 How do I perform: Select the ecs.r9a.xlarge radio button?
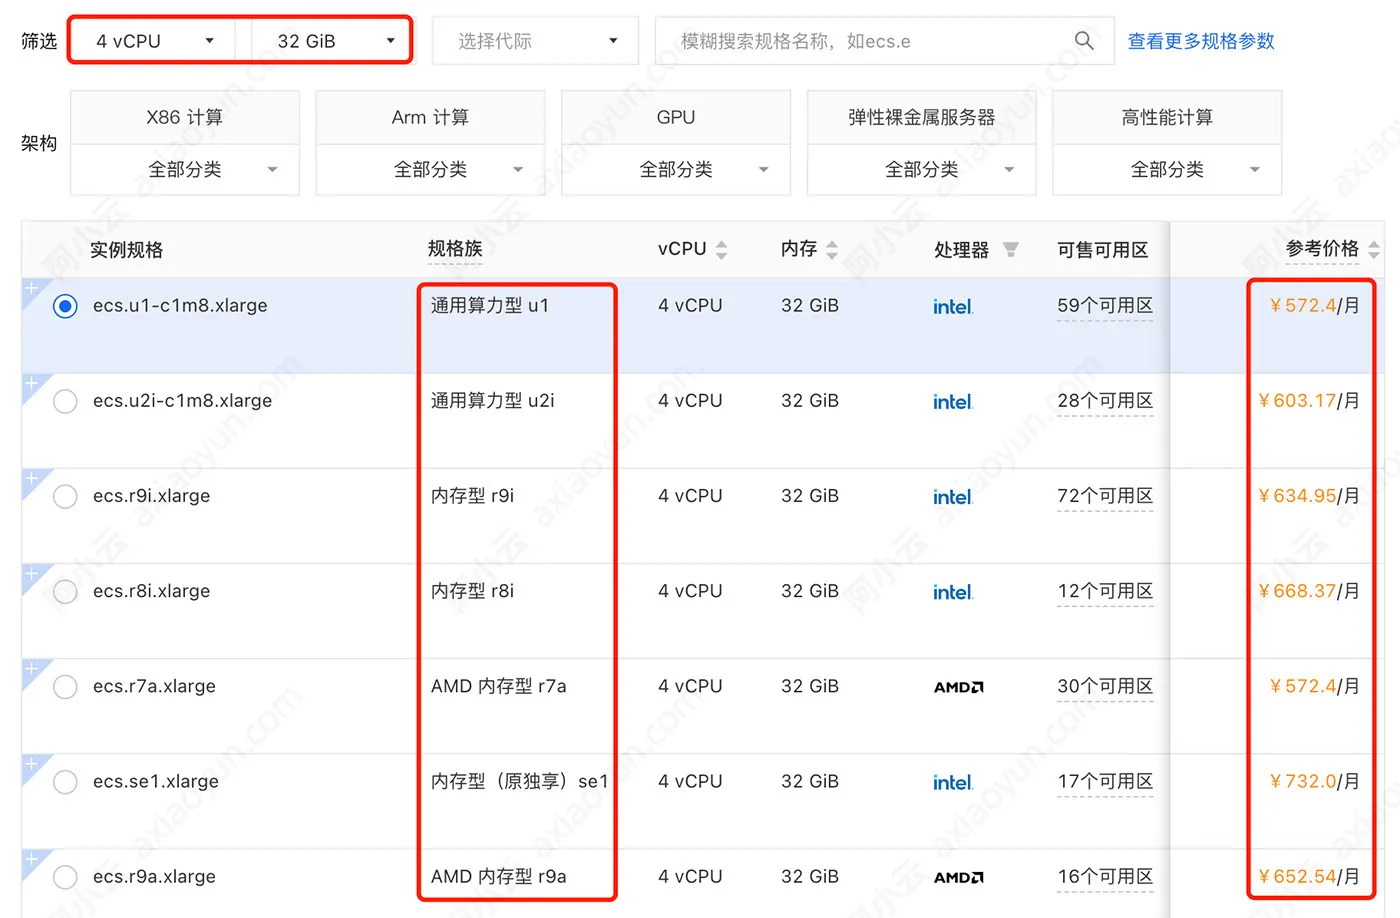tap(65, 877)
